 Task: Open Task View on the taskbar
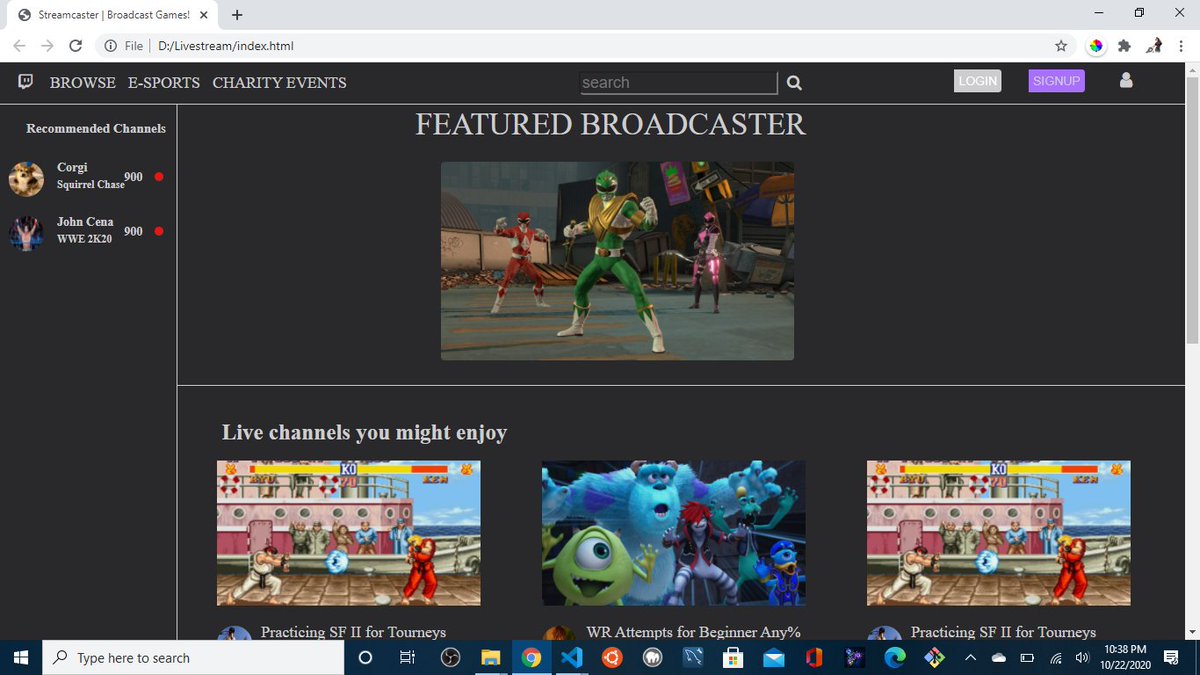[407, 658]
